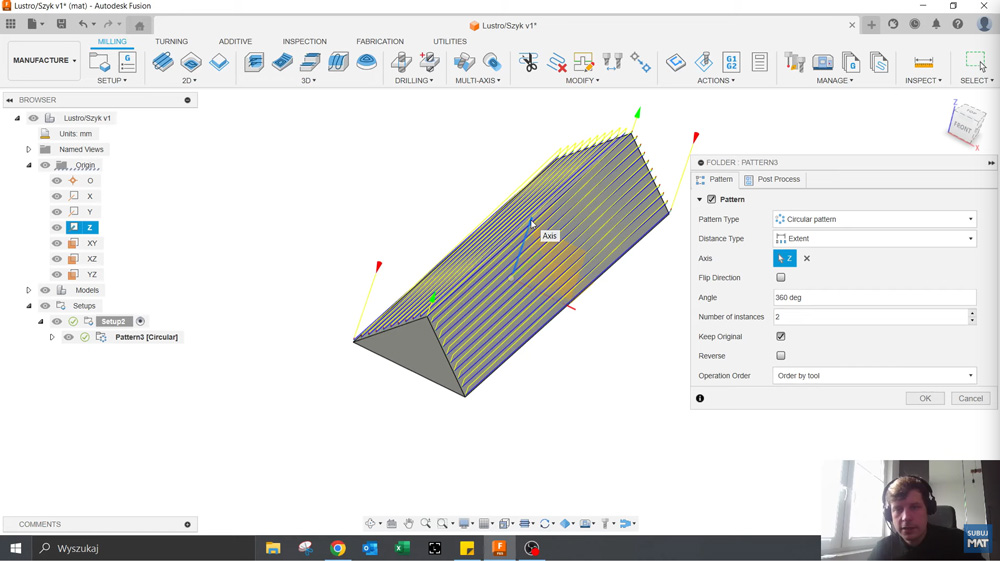Select the 2D Pocket tool
1000x561 pixels.
click(191, 62)
